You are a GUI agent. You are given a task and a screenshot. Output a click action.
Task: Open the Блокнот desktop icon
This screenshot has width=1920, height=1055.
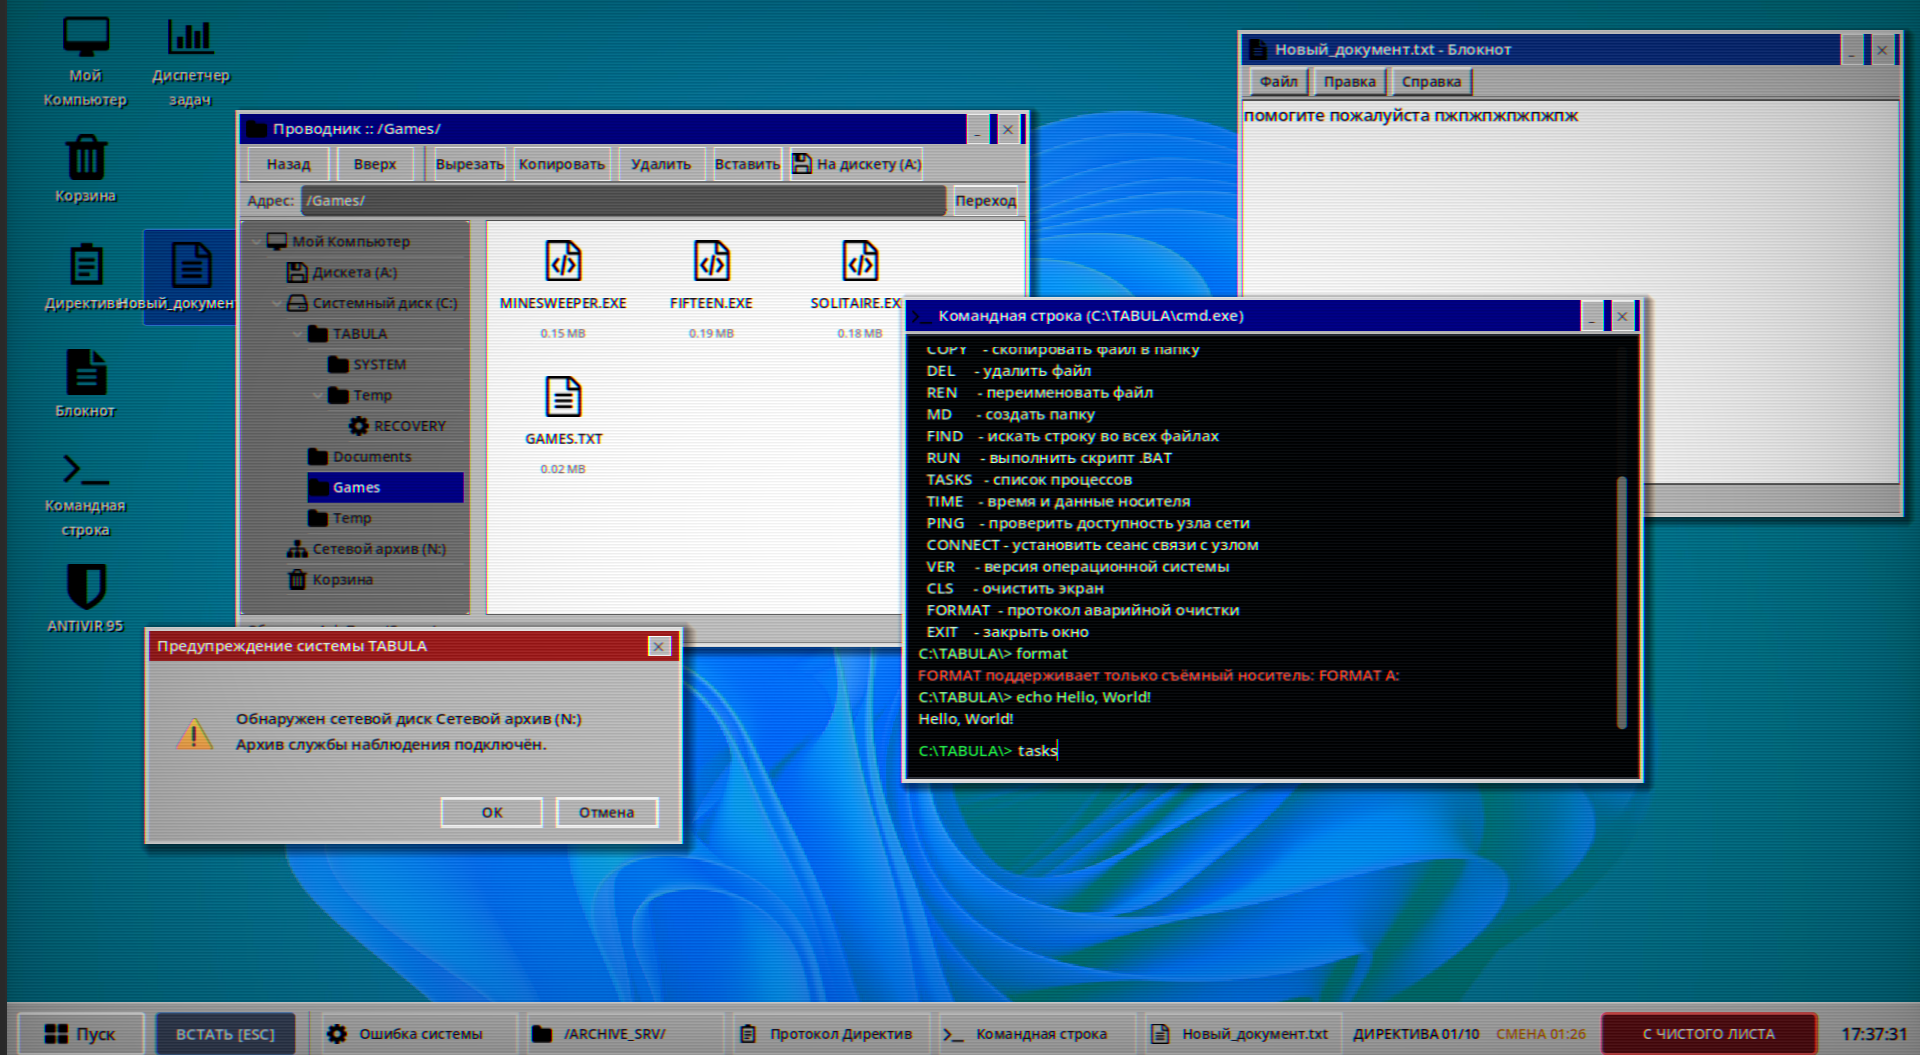85,384
